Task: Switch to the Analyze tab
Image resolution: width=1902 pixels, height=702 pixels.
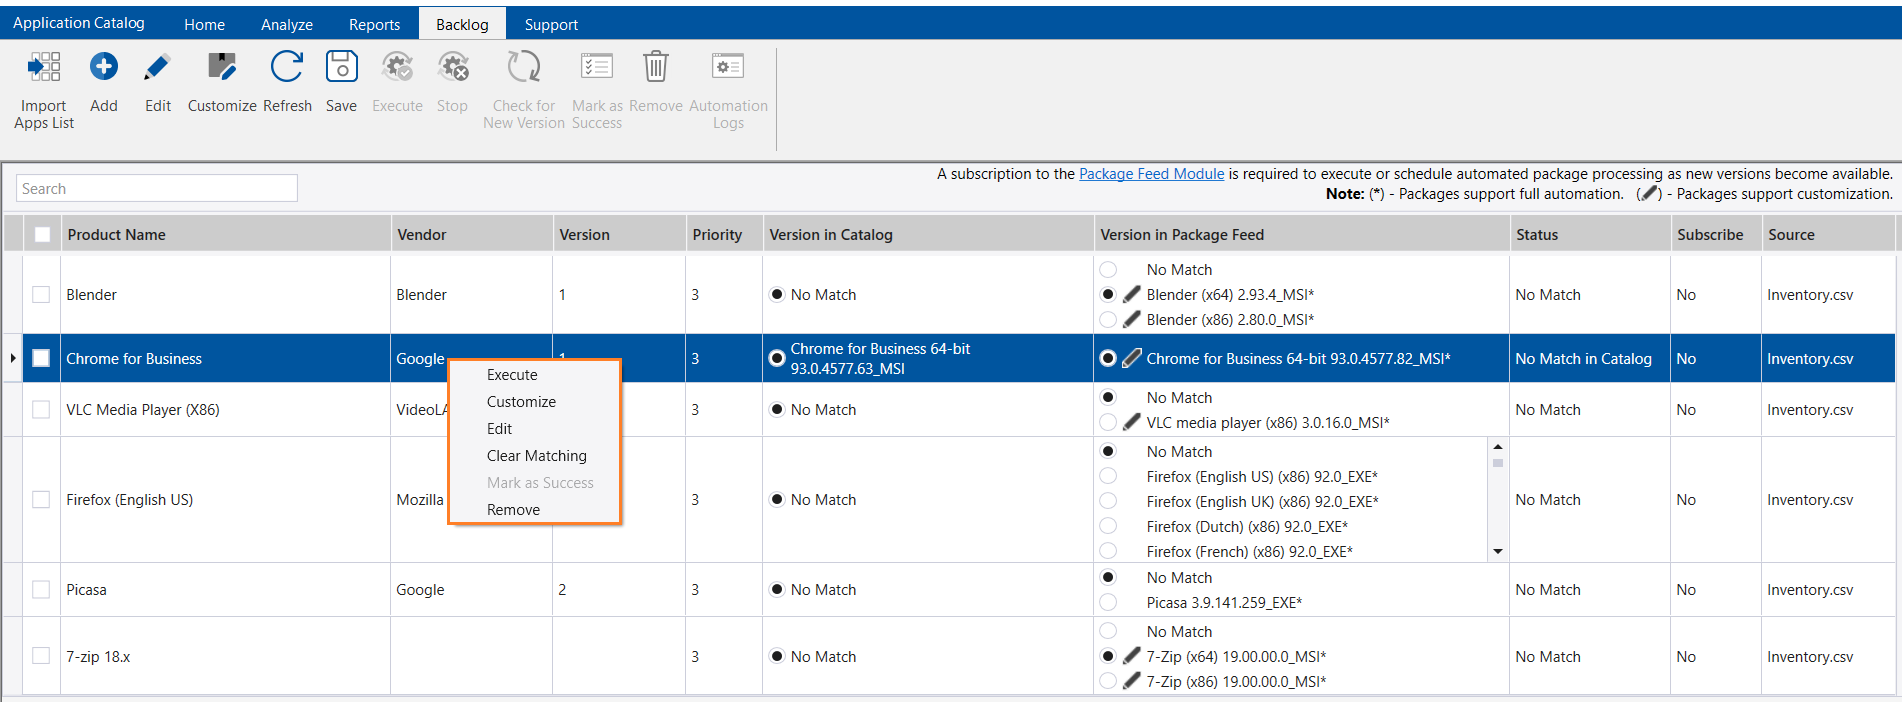Action: [x=286, y=24]
